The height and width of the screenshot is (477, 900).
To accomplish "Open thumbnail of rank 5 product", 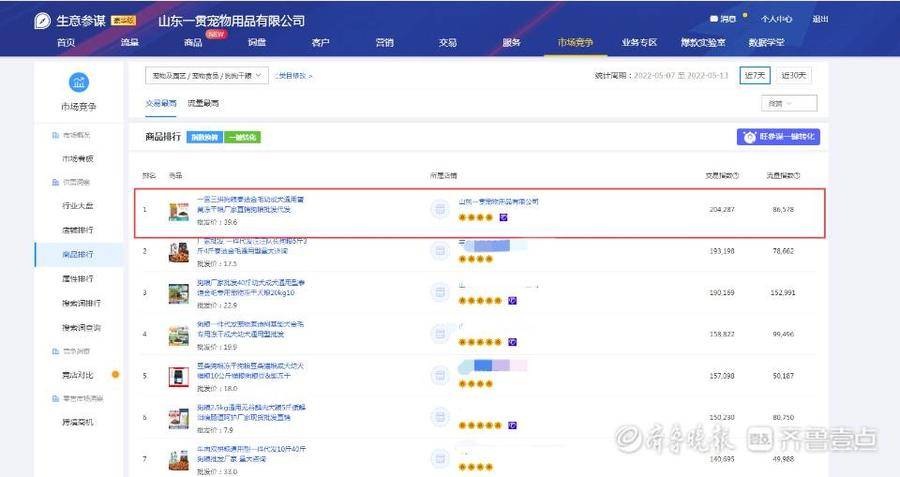I will pyautogui.click(x=179, y=377).
